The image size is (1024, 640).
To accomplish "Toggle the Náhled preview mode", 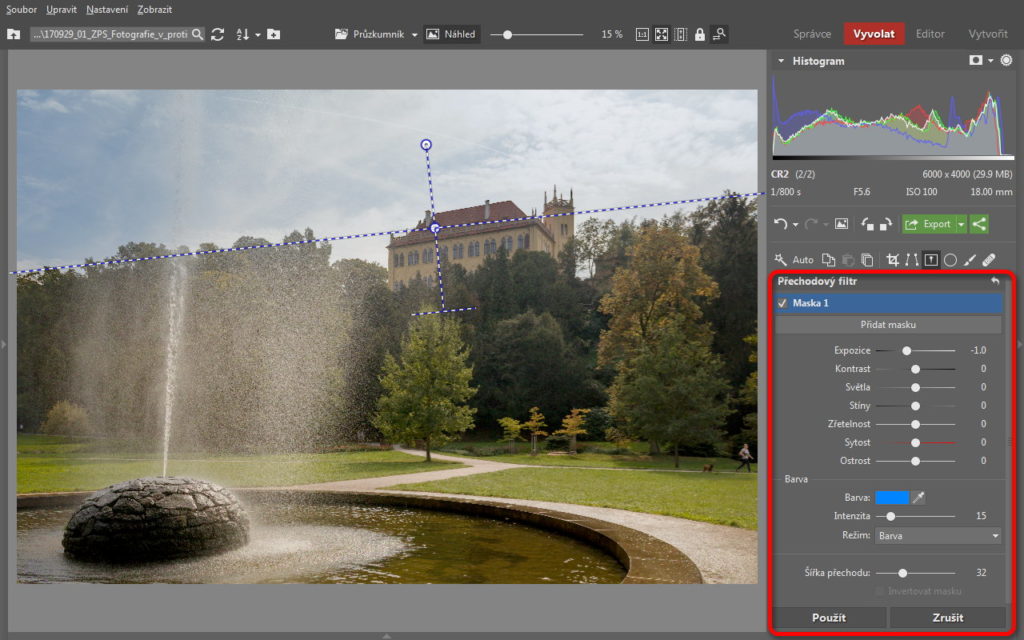I will point(451,34).
